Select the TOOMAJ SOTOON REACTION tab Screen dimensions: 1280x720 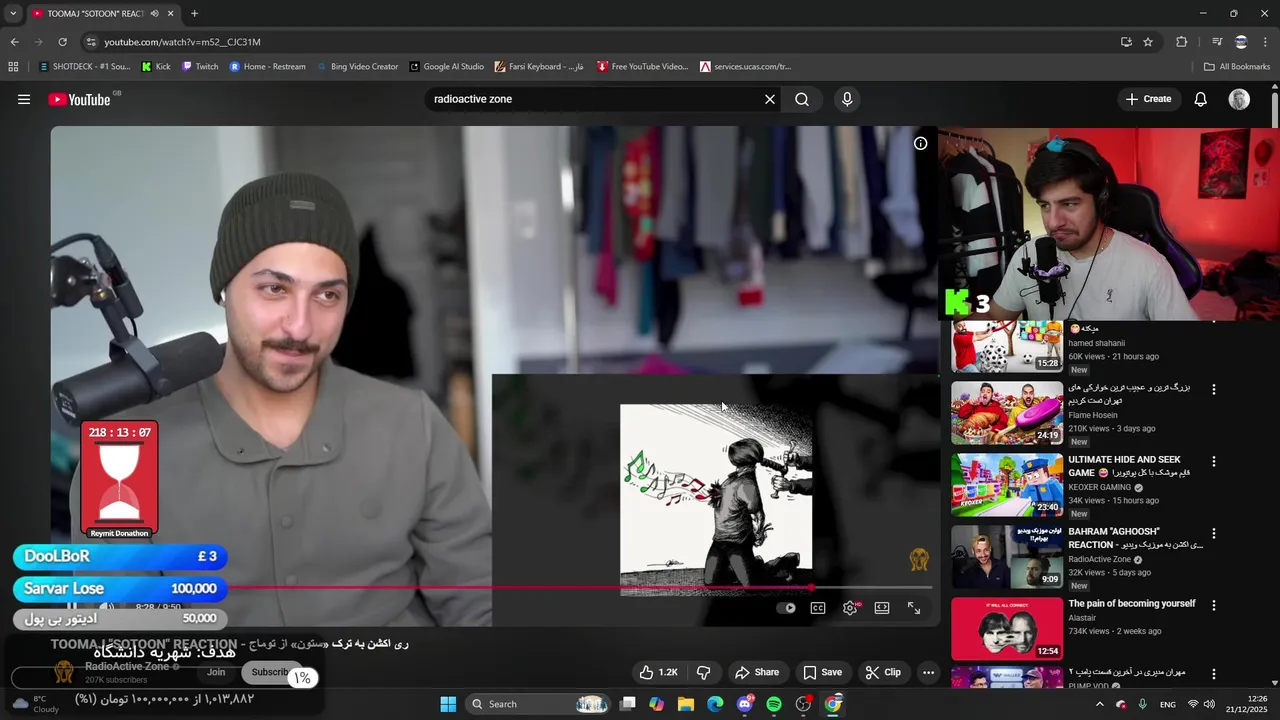point(102,14)
